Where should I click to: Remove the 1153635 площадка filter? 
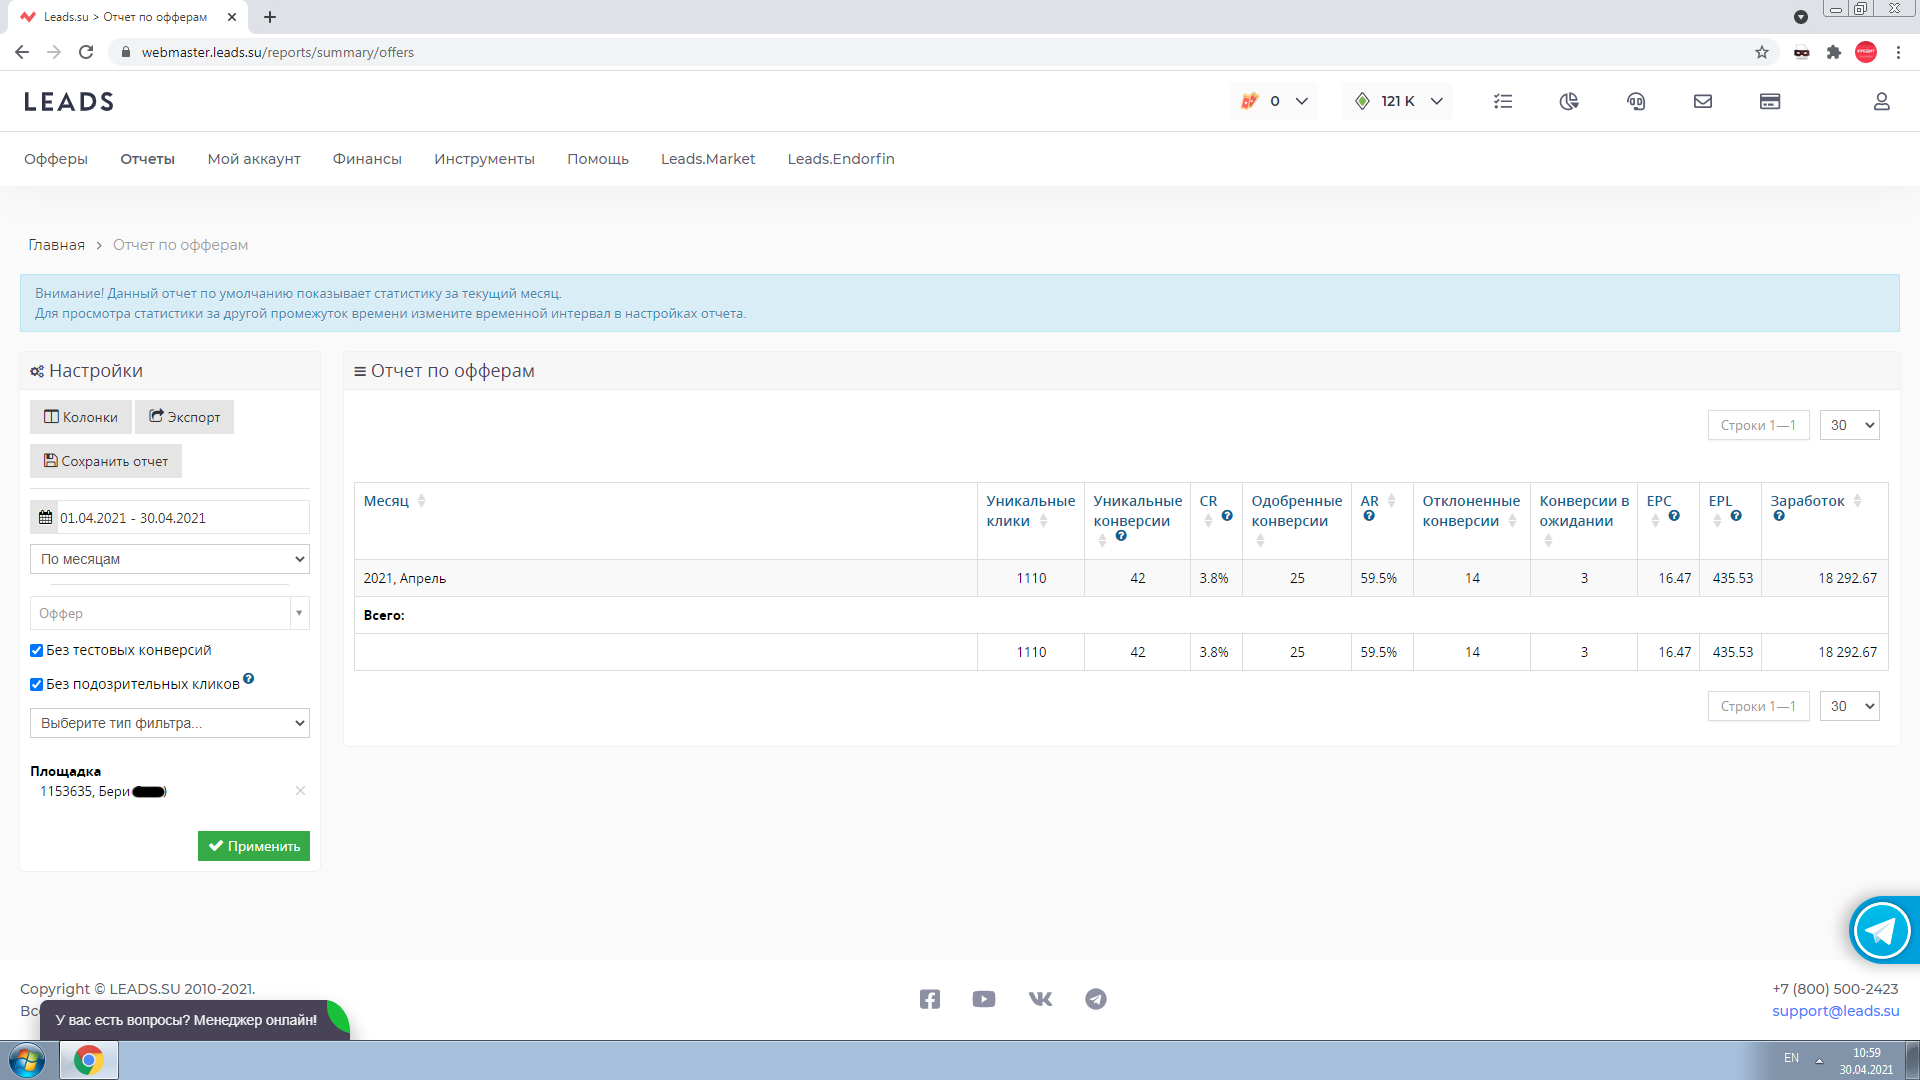pyautogui.click(x=300, y=791)
